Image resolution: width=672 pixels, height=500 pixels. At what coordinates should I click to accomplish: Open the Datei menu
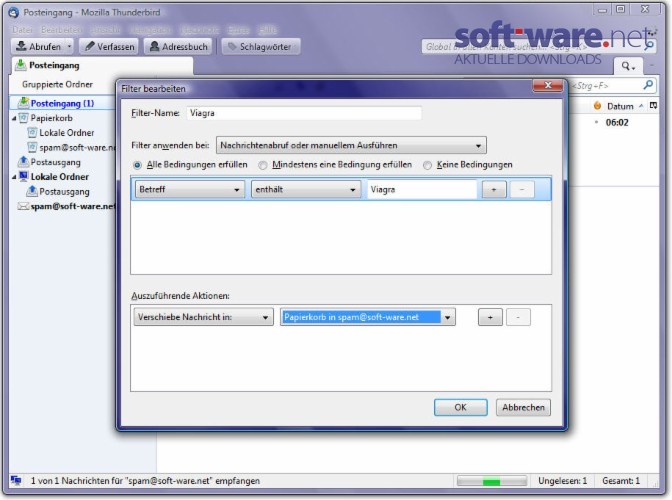[22, 30]
